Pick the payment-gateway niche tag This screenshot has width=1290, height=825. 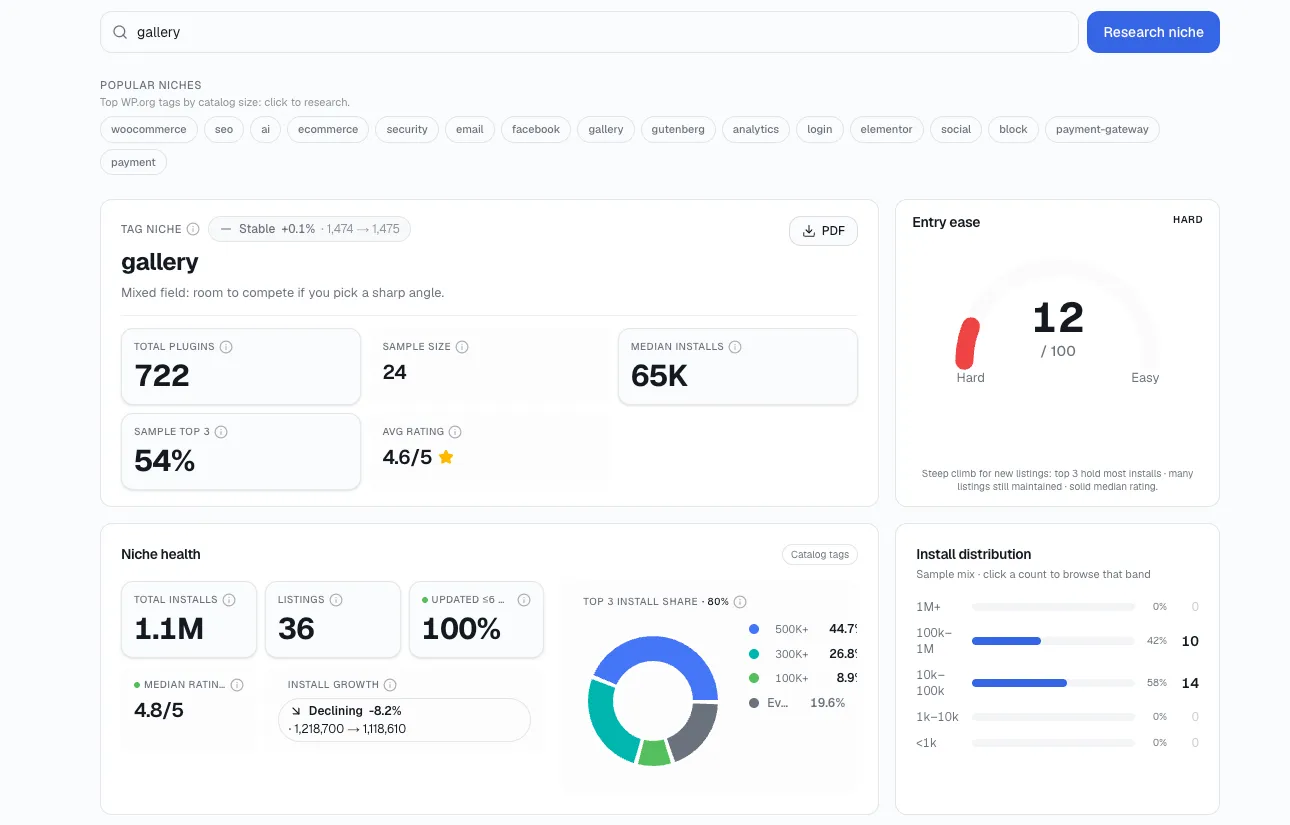pyautogui.click(x=1102, y=129)
